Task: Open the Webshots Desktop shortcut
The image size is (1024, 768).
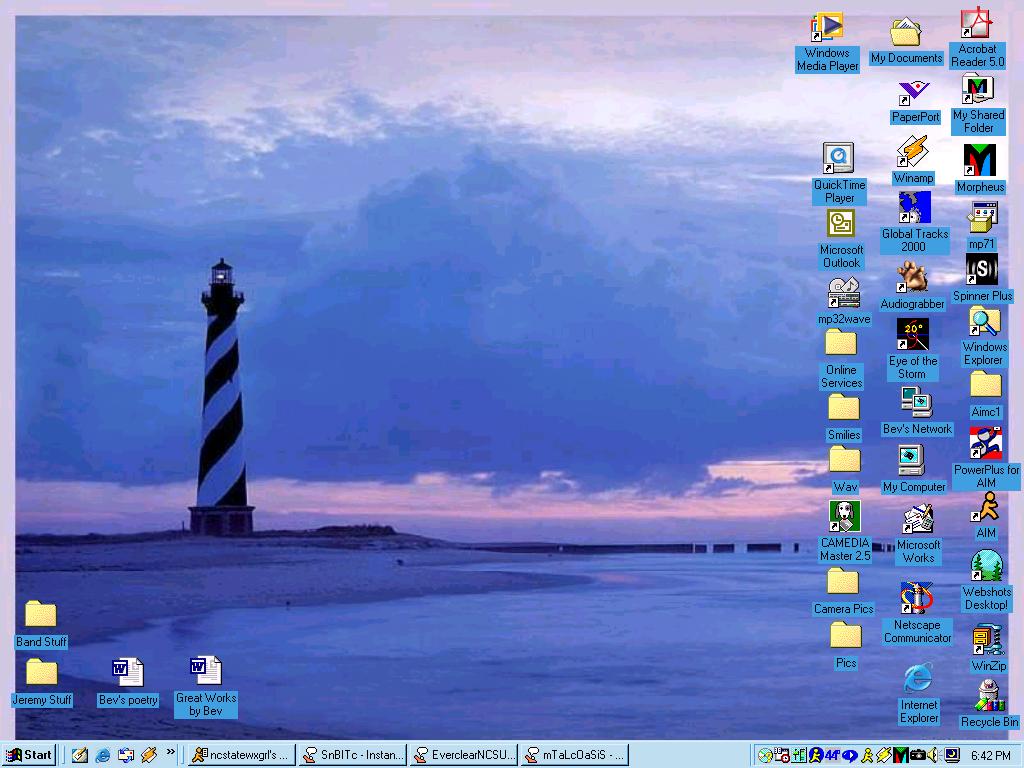Action: coord(986,567)
